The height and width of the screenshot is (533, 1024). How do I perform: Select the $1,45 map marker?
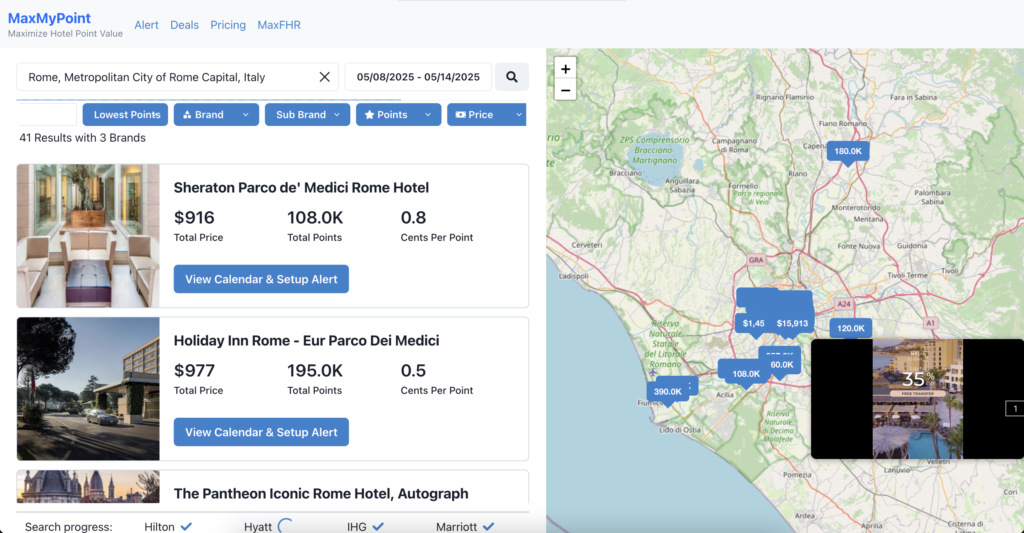pos(753,323)
